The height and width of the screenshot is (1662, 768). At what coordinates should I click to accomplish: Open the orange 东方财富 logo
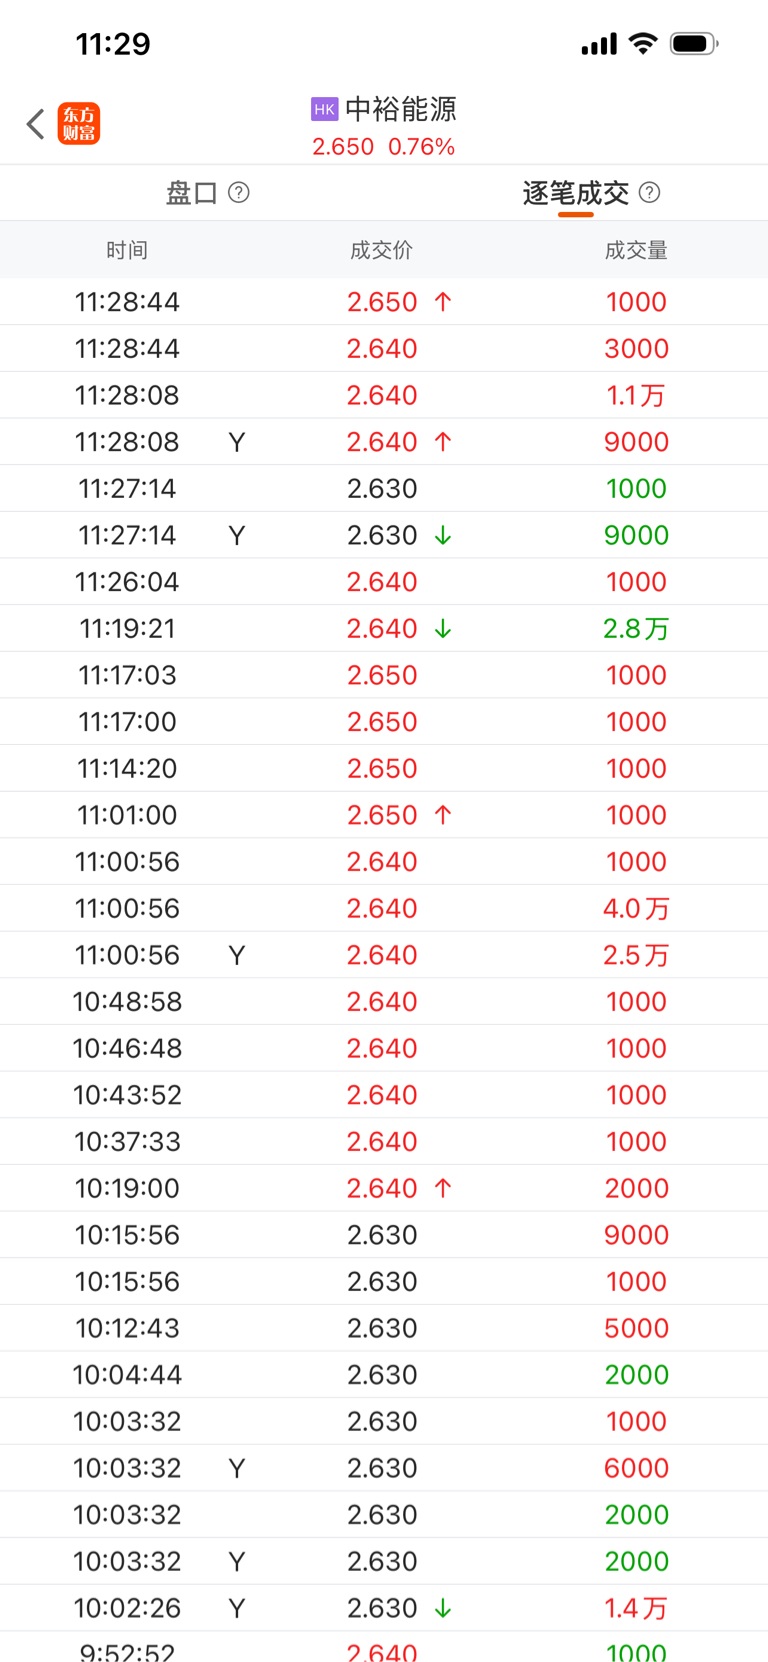click(x=79, y=124)
